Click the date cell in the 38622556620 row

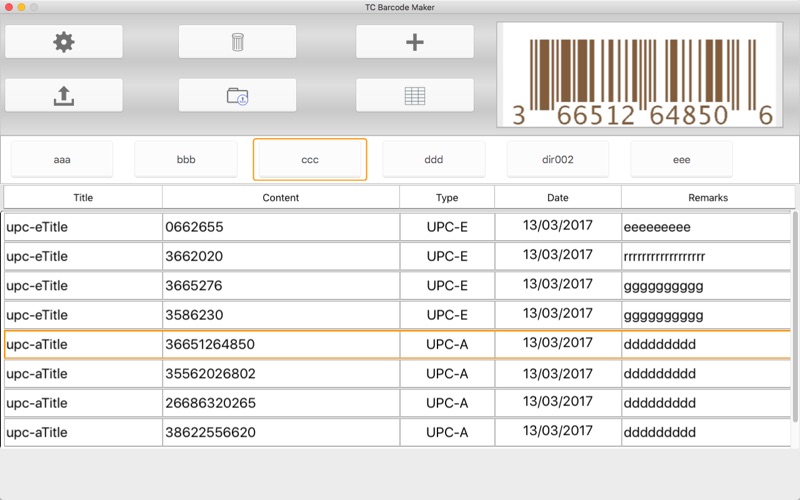pyautogui.click(x=558, y=433)
